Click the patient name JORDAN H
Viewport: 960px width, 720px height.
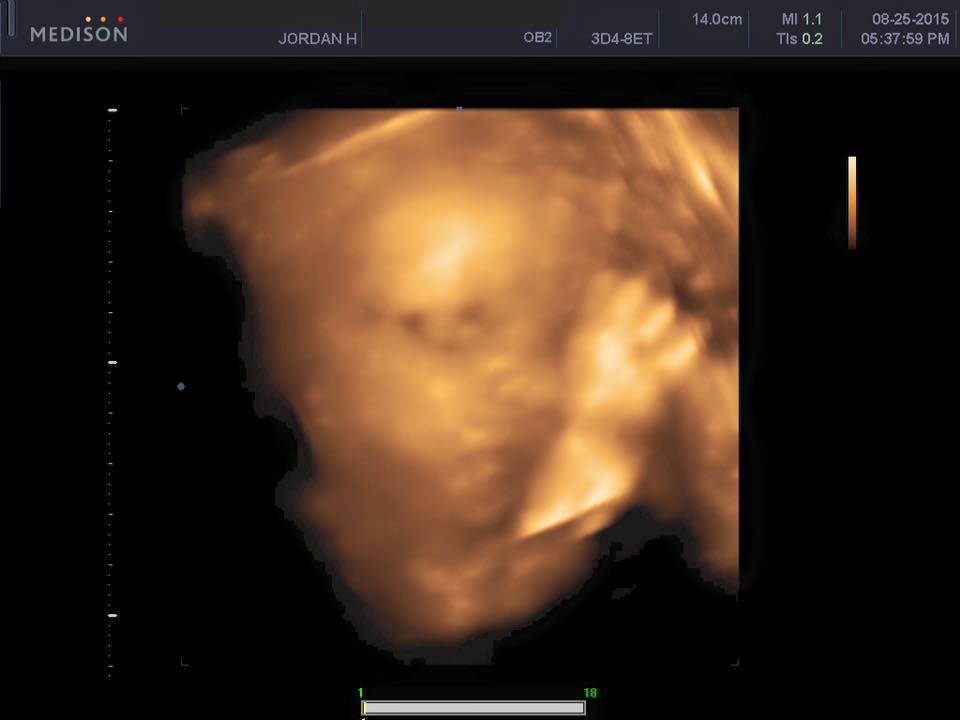(318, 39)
